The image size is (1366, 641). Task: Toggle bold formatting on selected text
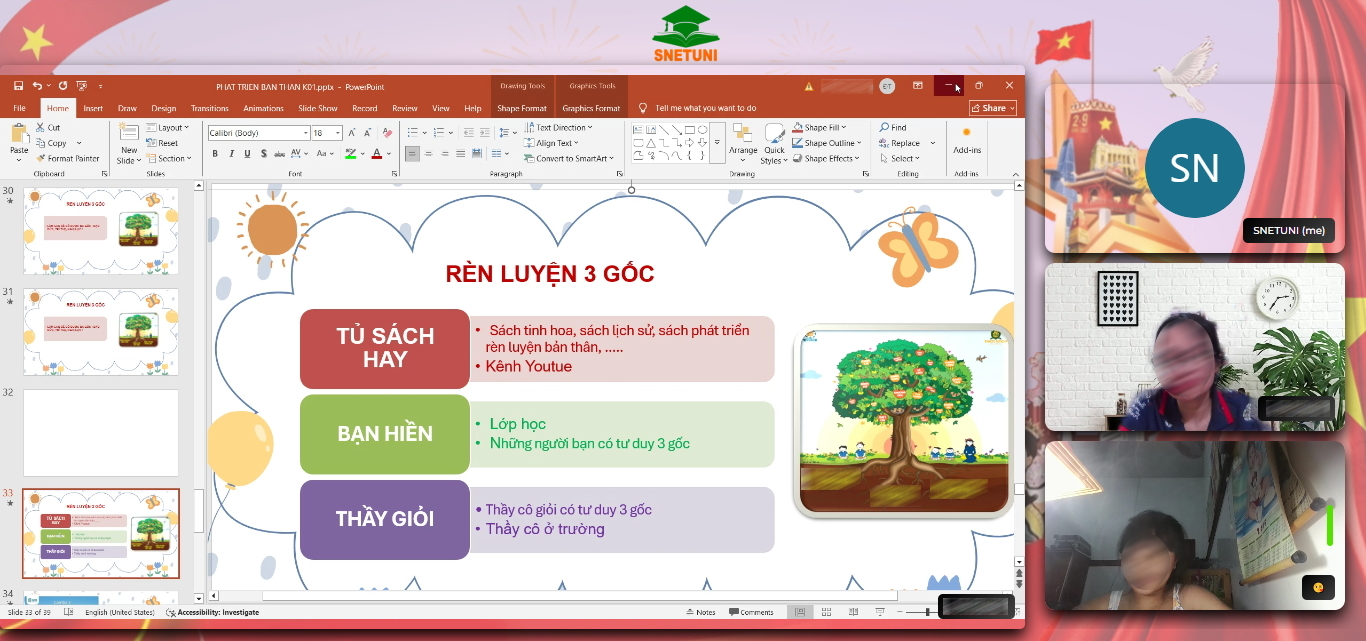[x=214, y=154]
